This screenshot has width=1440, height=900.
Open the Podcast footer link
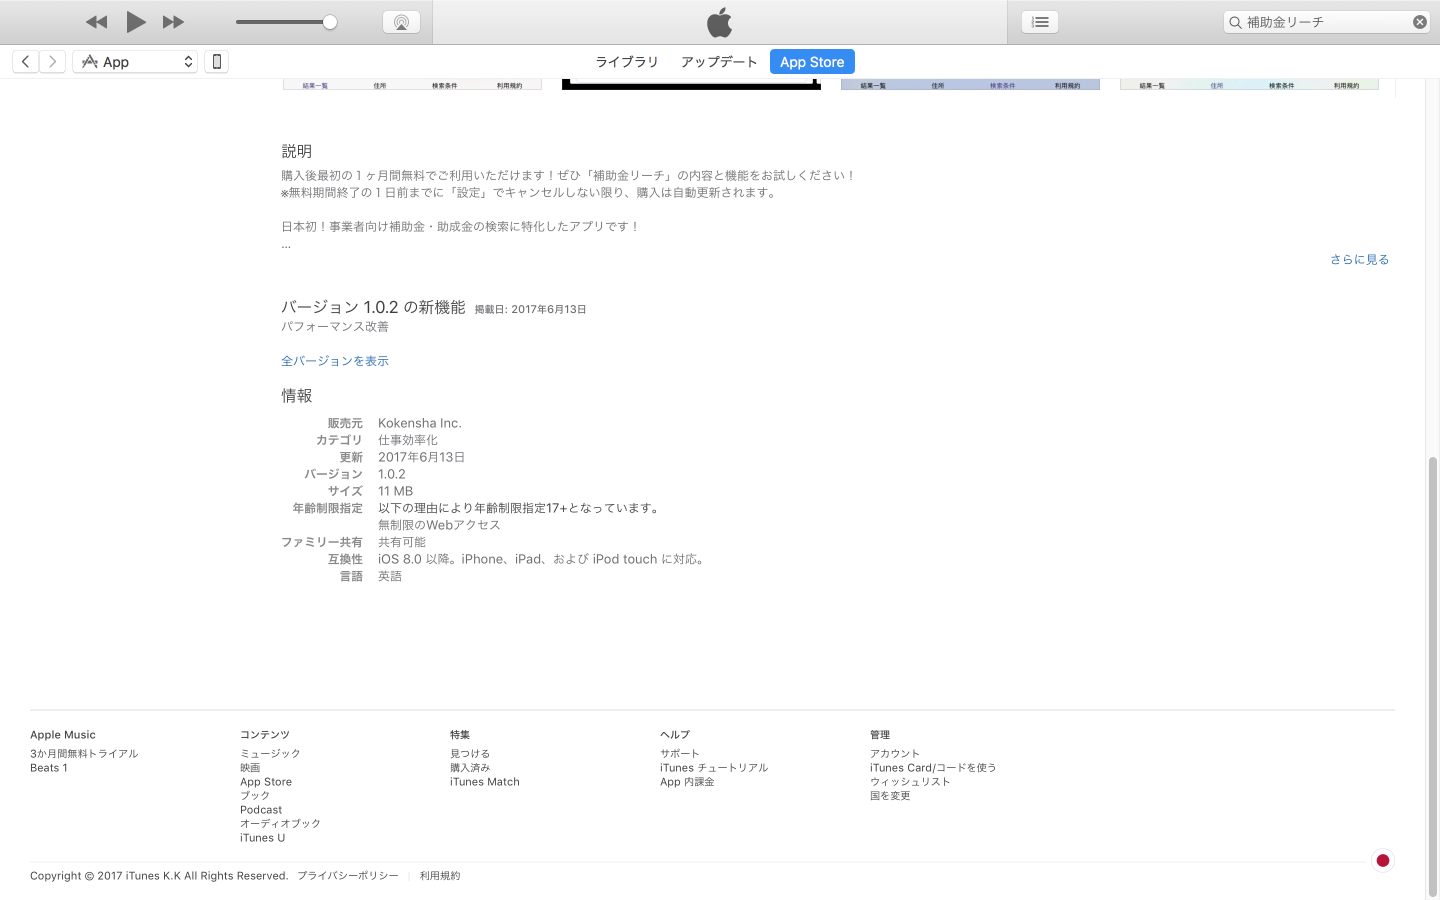261,810
